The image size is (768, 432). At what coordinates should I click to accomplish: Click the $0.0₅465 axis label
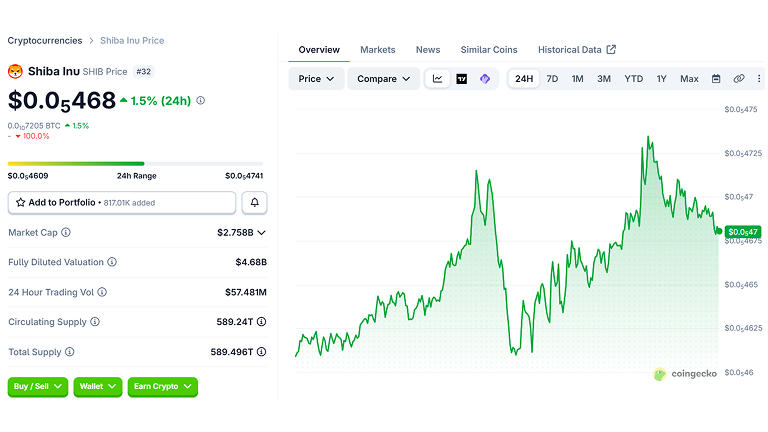tap(741, 285)
